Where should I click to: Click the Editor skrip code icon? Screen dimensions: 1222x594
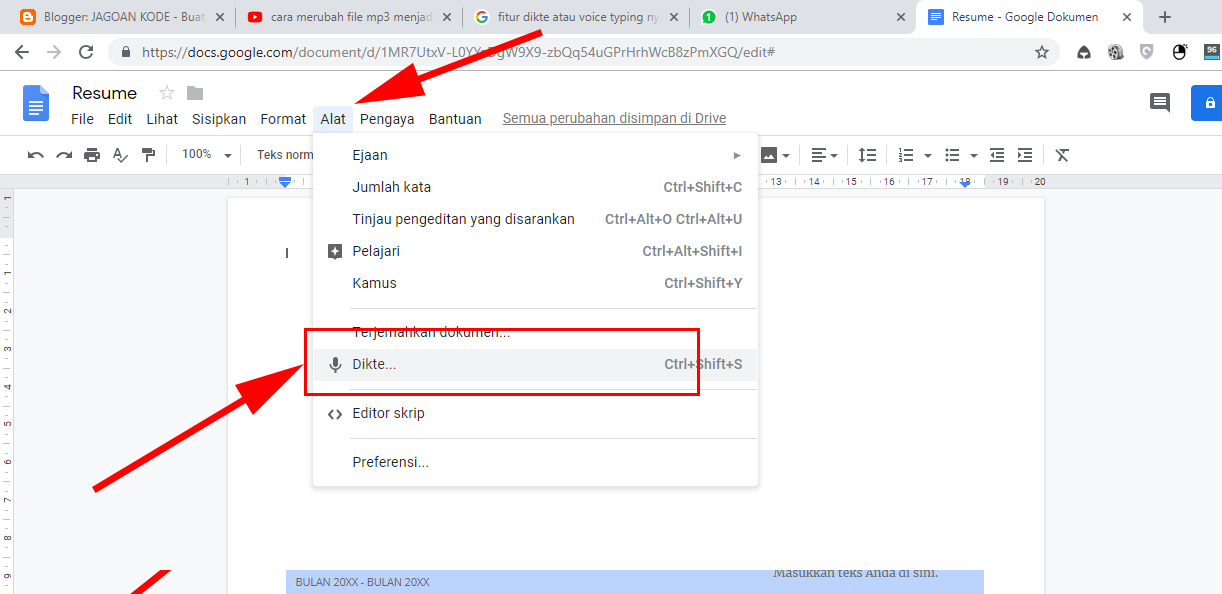click(x=335, y=414)
